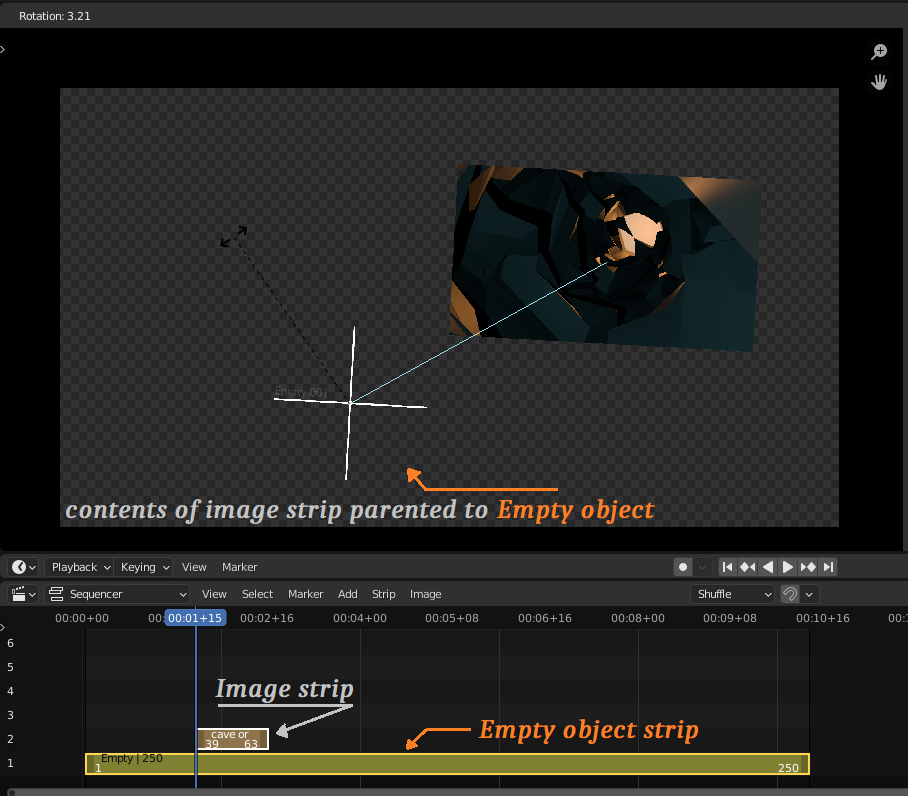Select the Empty | 250 strip on channel 1
The width and height of the screenshot is (908, 796).
click(x=447, y=764)
